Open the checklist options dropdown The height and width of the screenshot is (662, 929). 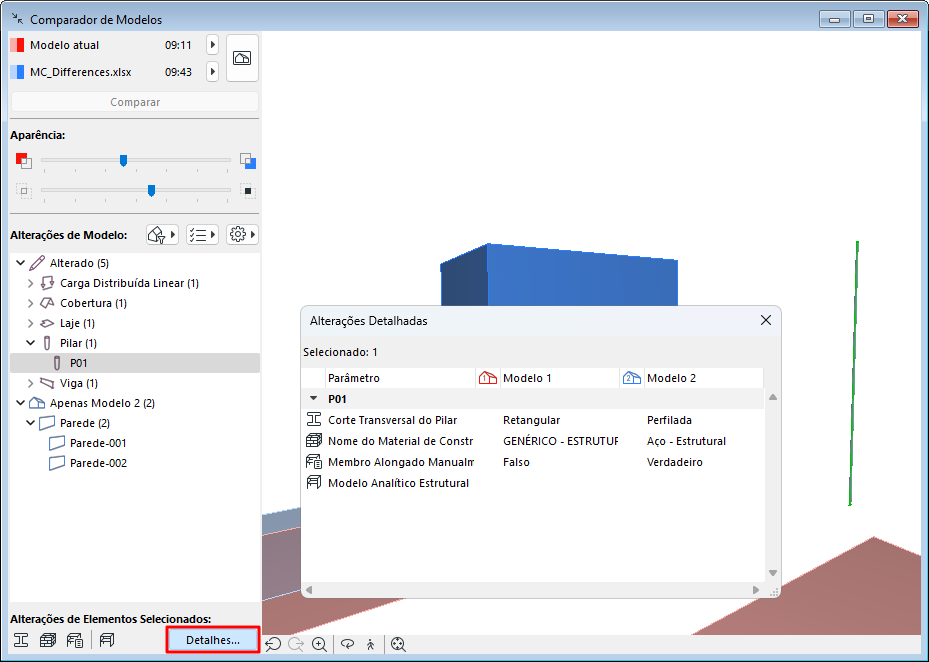point(202,235)
